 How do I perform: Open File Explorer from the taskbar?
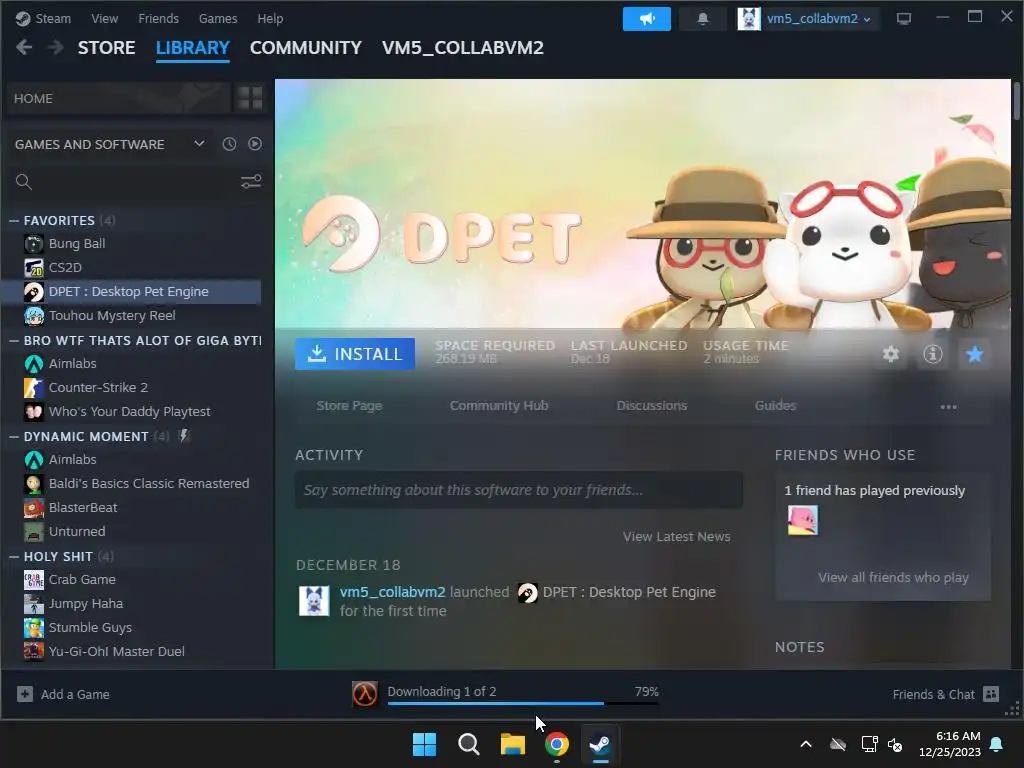coord(513,744)
